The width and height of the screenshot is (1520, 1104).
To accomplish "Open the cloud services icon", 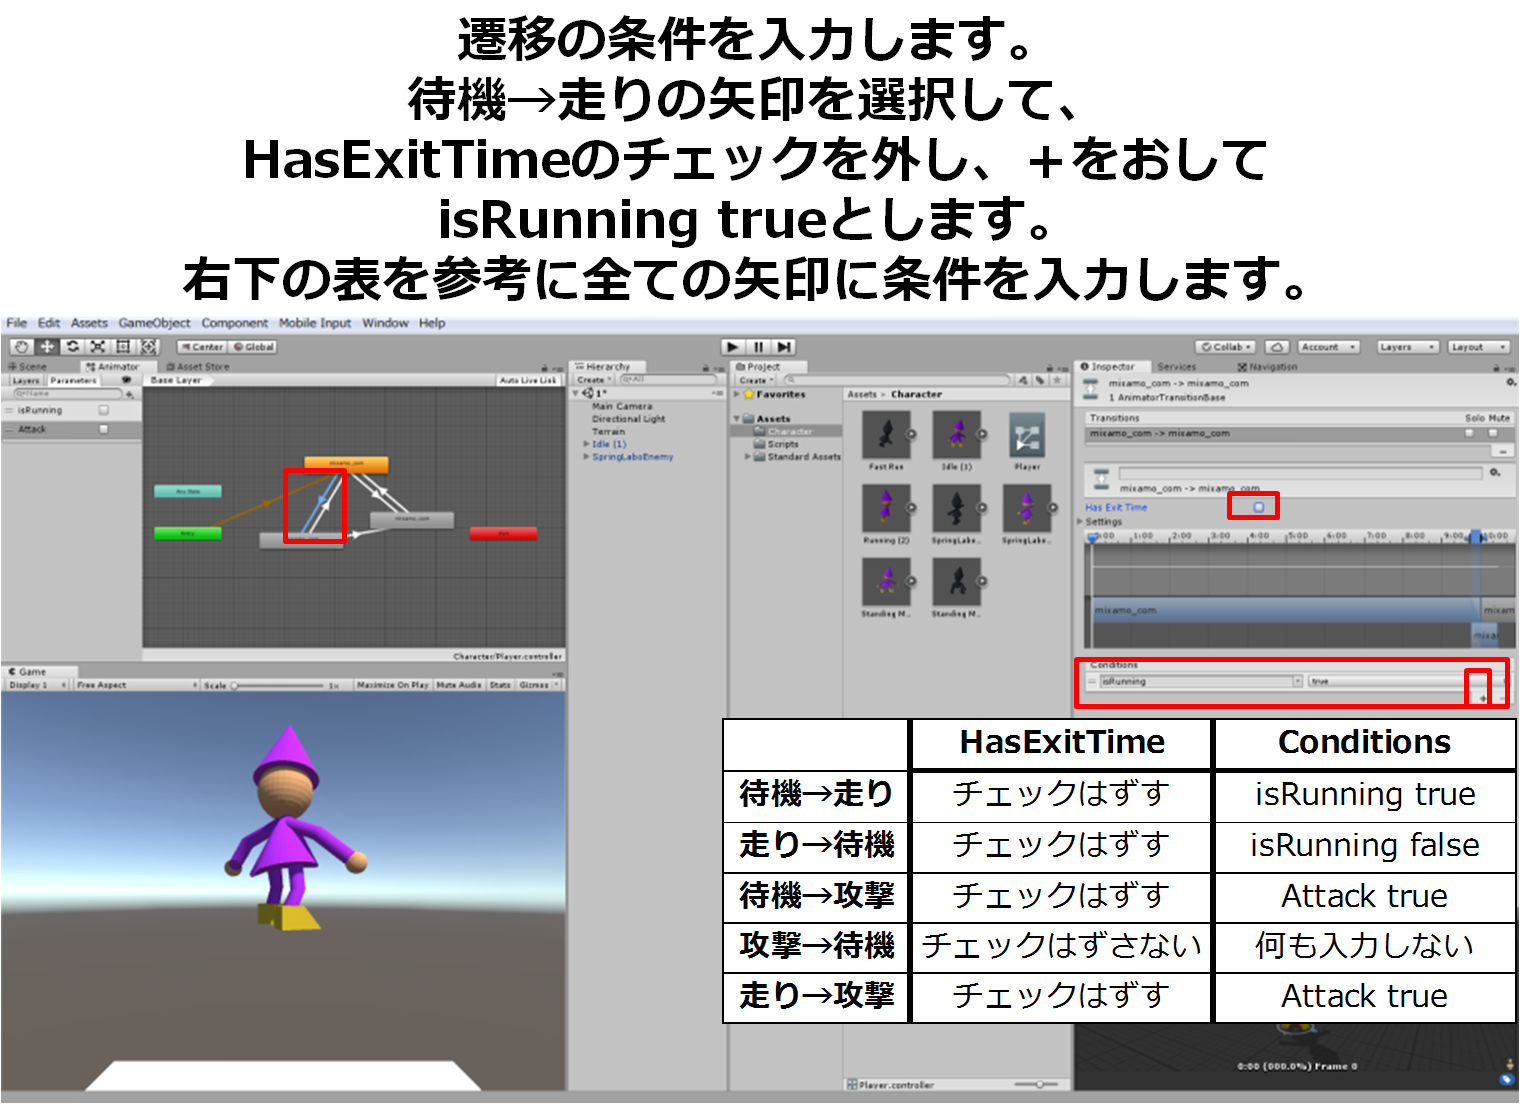I will [1277, 347].
